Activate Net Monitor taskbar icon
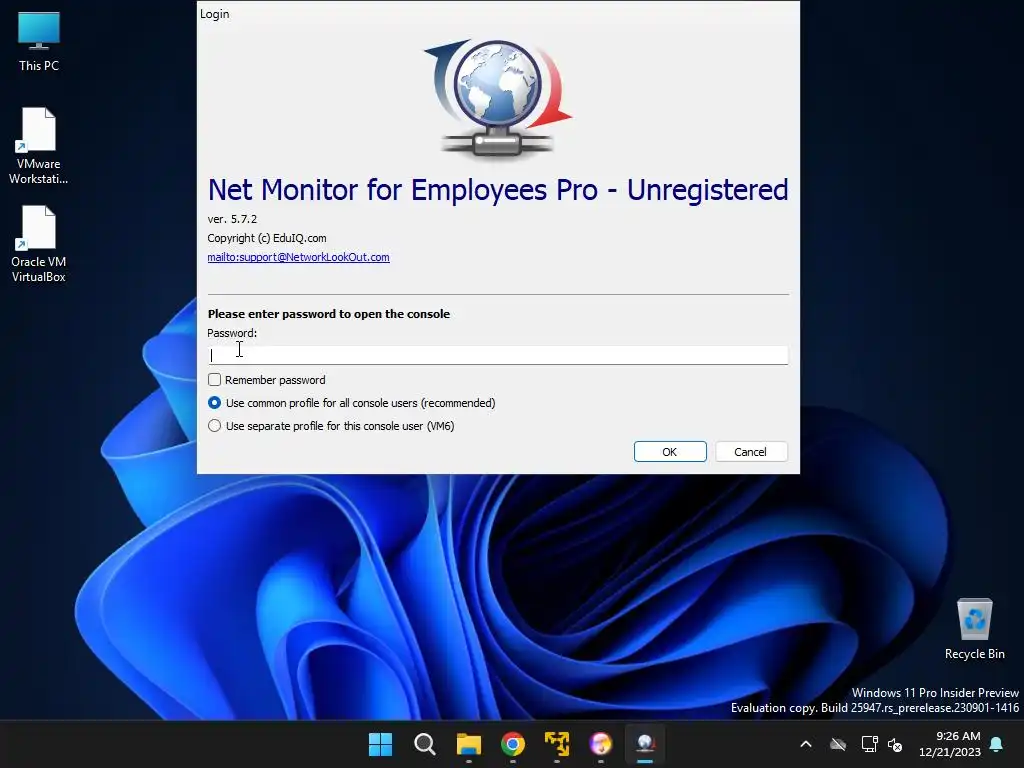Image resolution: width=1024 pixels, height=768 pixels. 645,744
